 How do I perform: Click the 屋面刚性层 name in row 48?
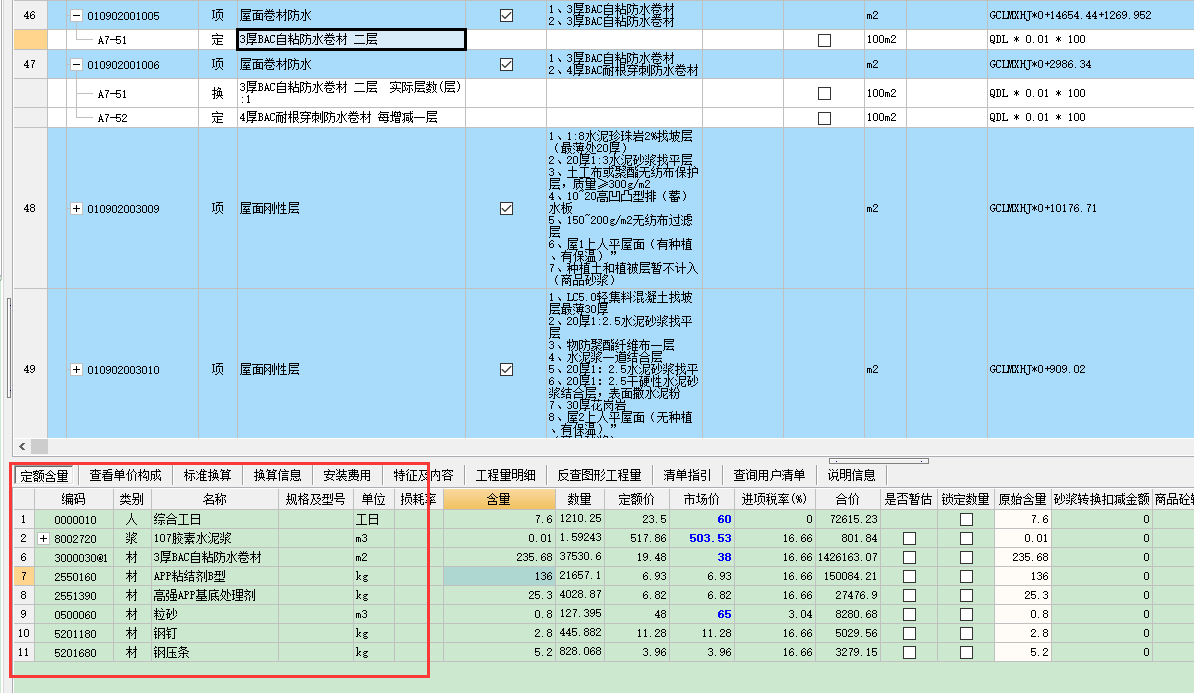pos(270,209)
